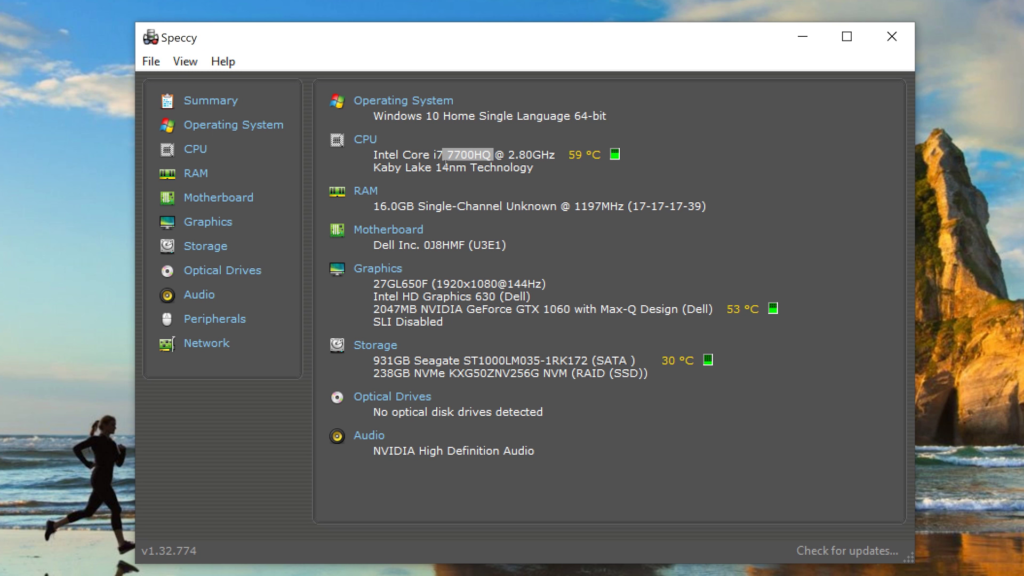Click "Dell Inc. 0J8HMF (U3E1)" text
Screen dimensions: 1024x576
tap(440, 245)
